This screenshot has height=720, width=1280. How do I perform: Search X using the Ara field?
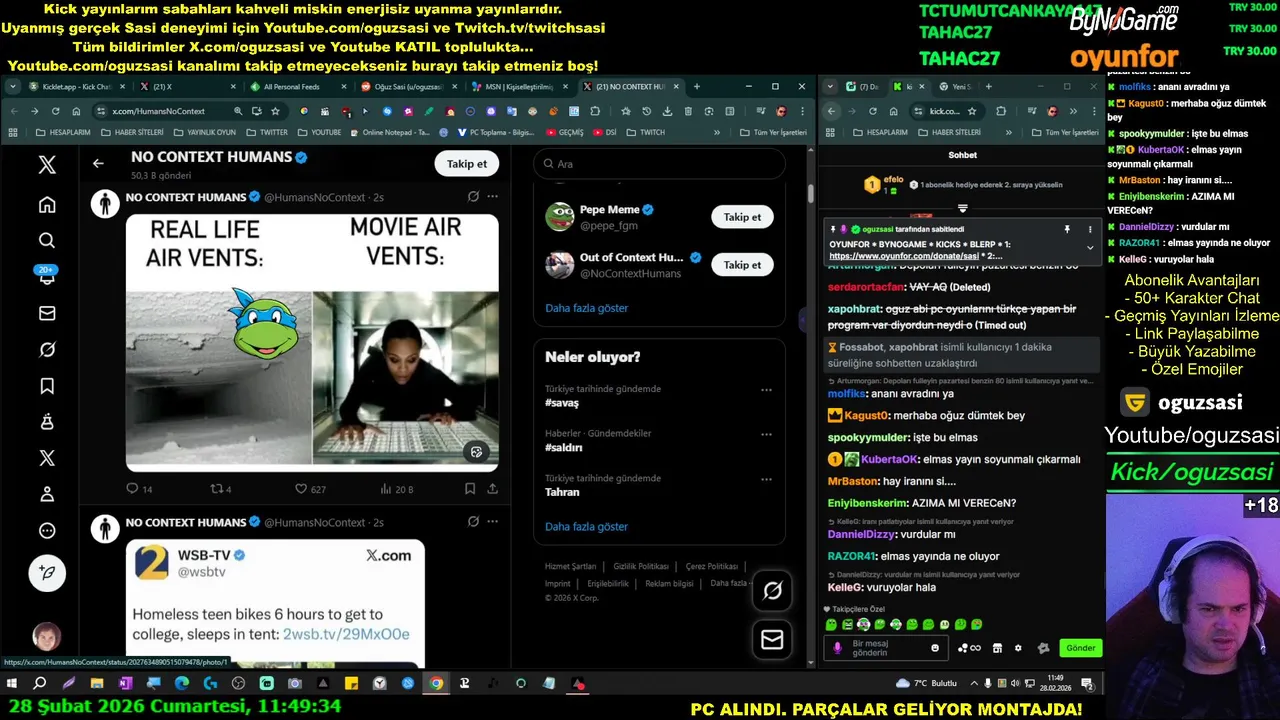point(660,164)
